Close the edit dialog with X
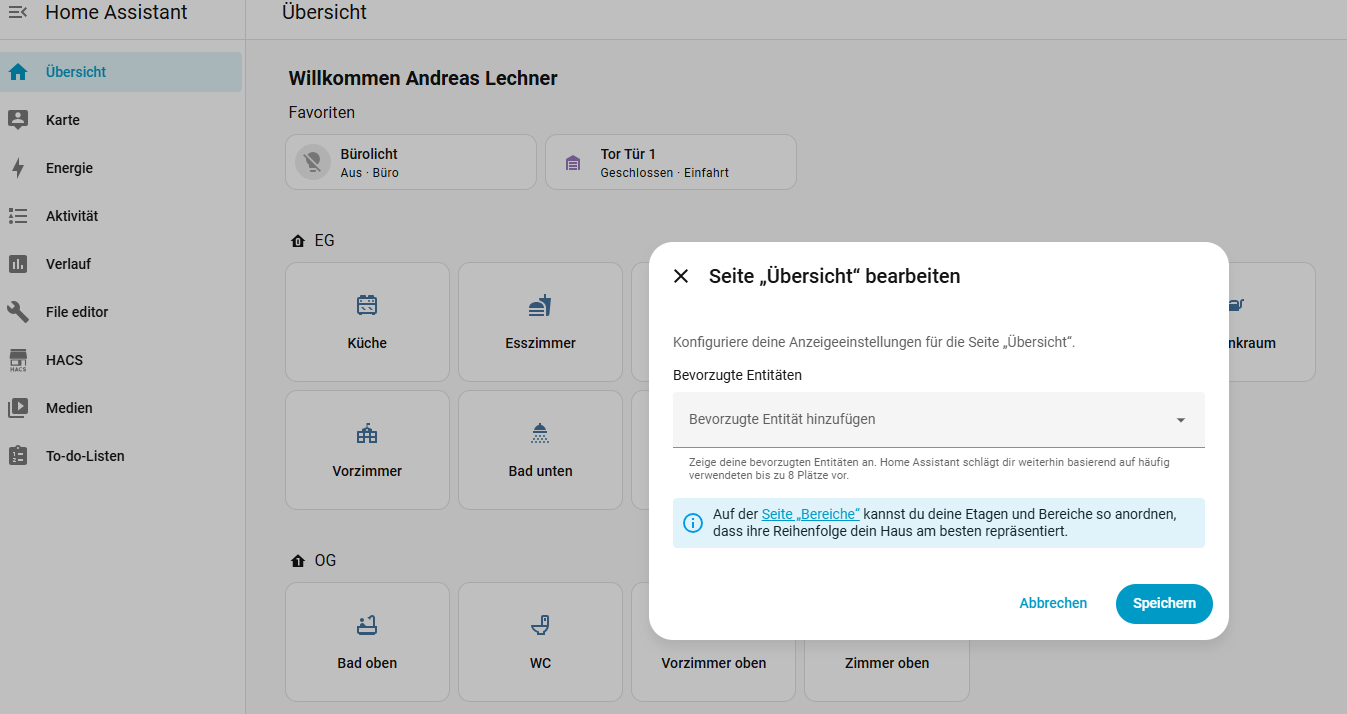This screenshot has height=714, width=1347. tap(681, 276)
